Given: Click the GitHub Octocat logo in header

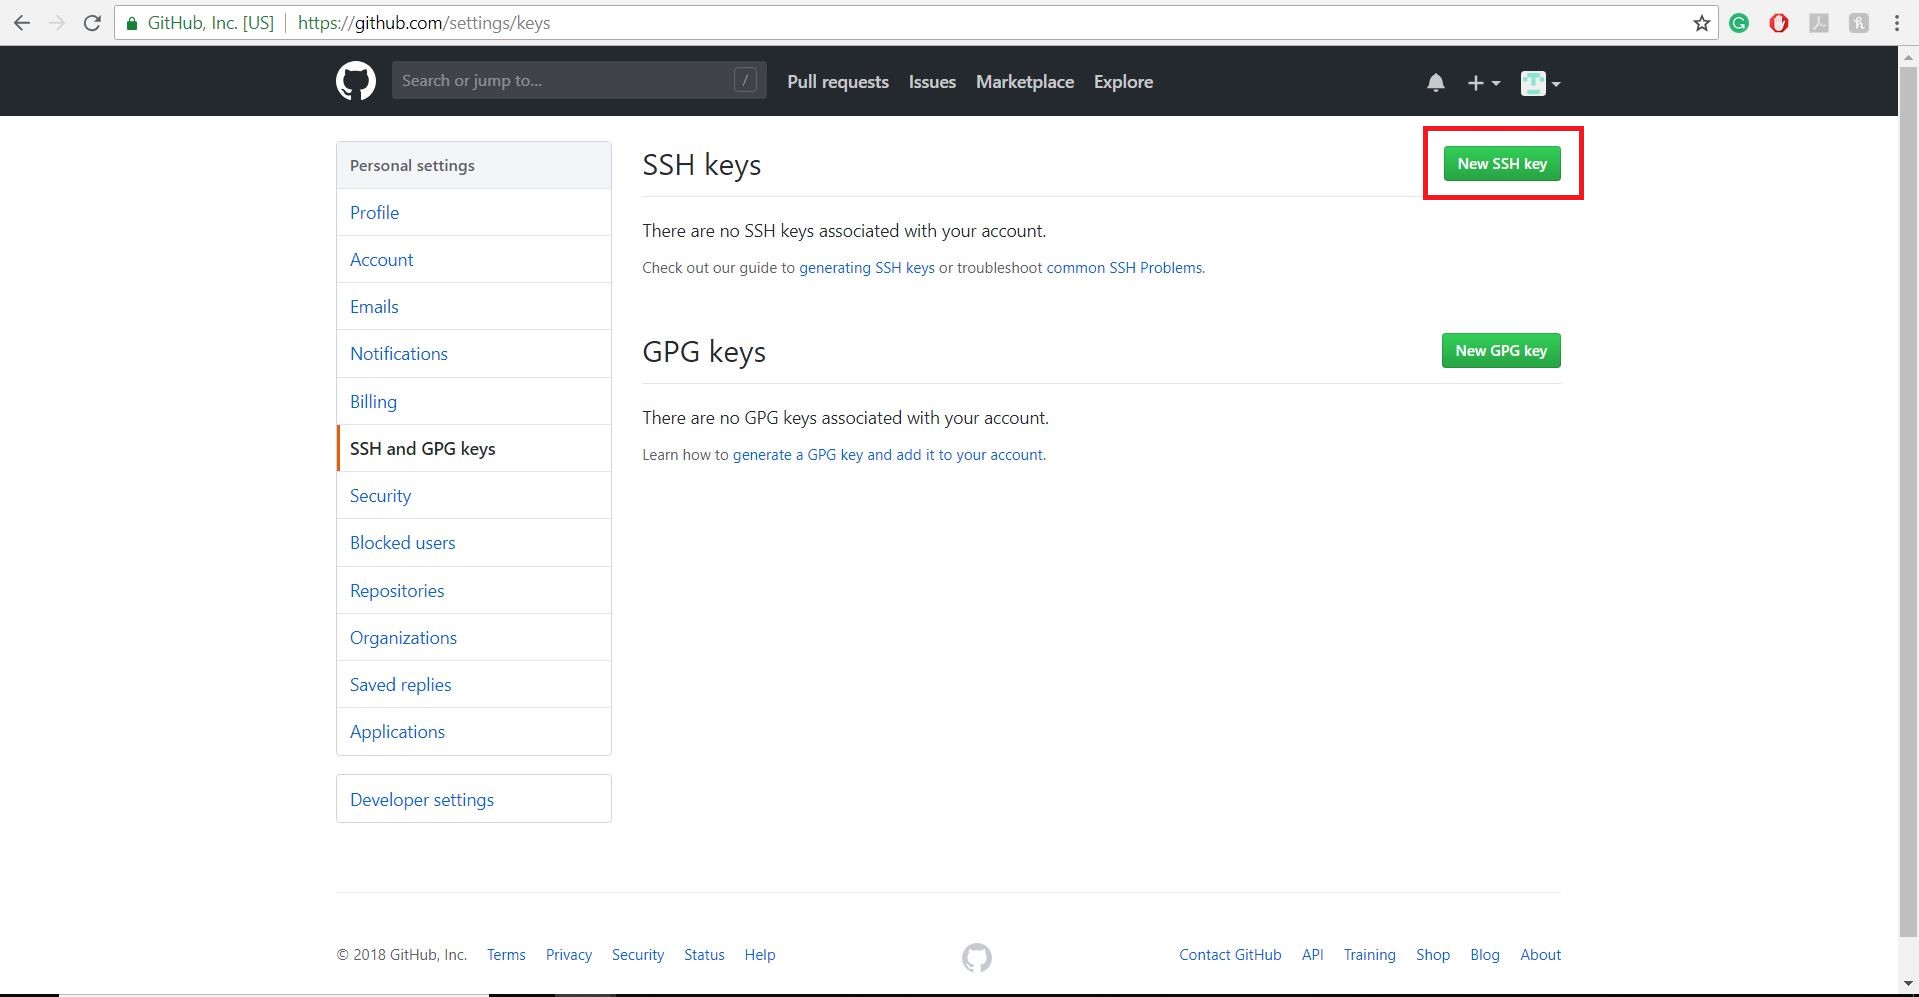Looking at the screenshot, I should coord(356,81).
